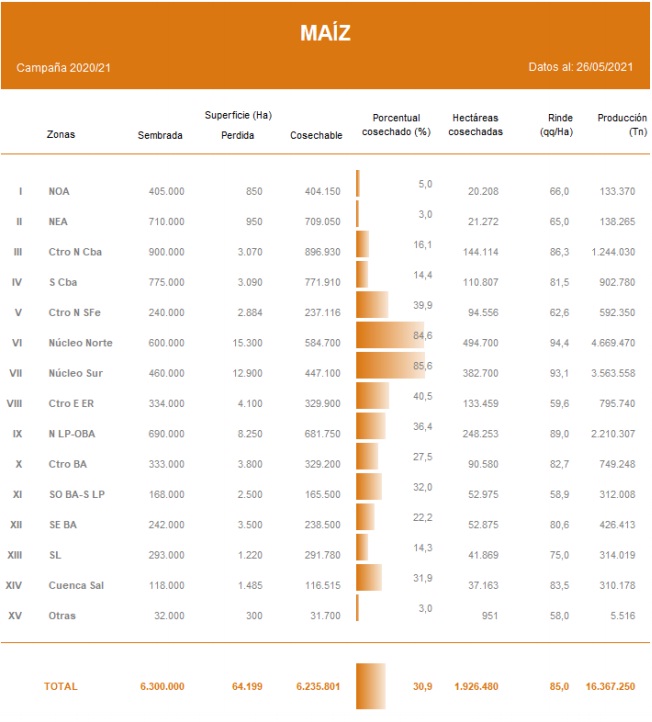Click the N LP-OBA sown area 690.000
This screenshot has width=652, height=722.
click(x=163, y=434)
